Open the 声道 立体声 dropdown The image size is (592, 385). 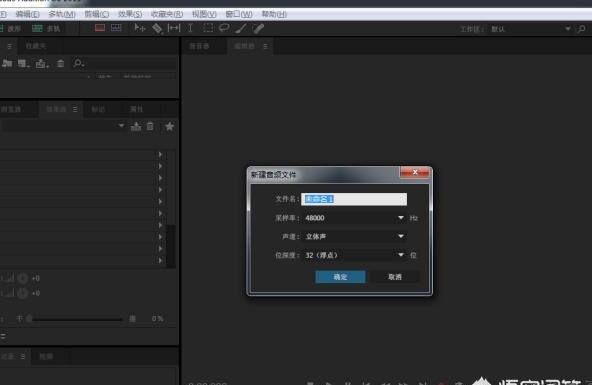click(354, 236)
